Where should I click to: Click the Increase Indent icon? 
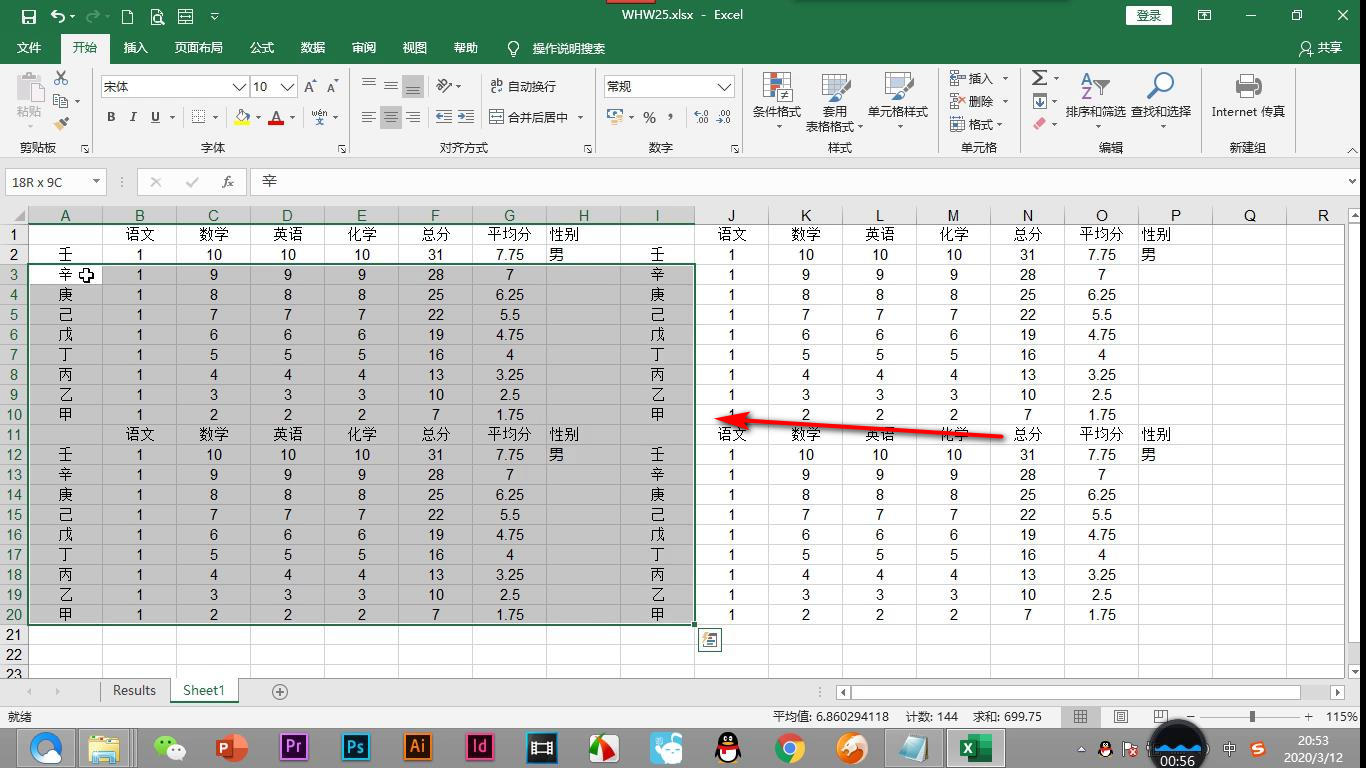(465, 117)
